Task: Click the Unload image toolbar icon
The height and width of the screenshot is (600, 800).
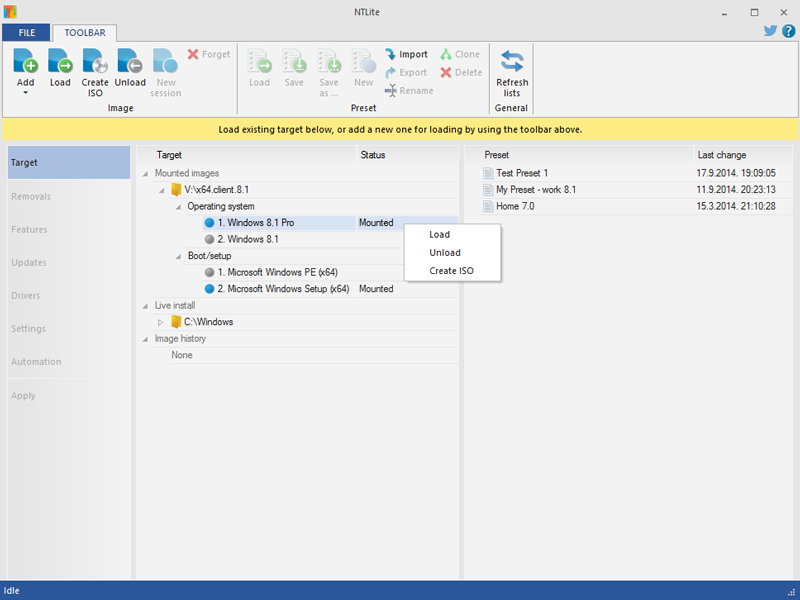Action: pyautogui.click(x=130, y=61)
